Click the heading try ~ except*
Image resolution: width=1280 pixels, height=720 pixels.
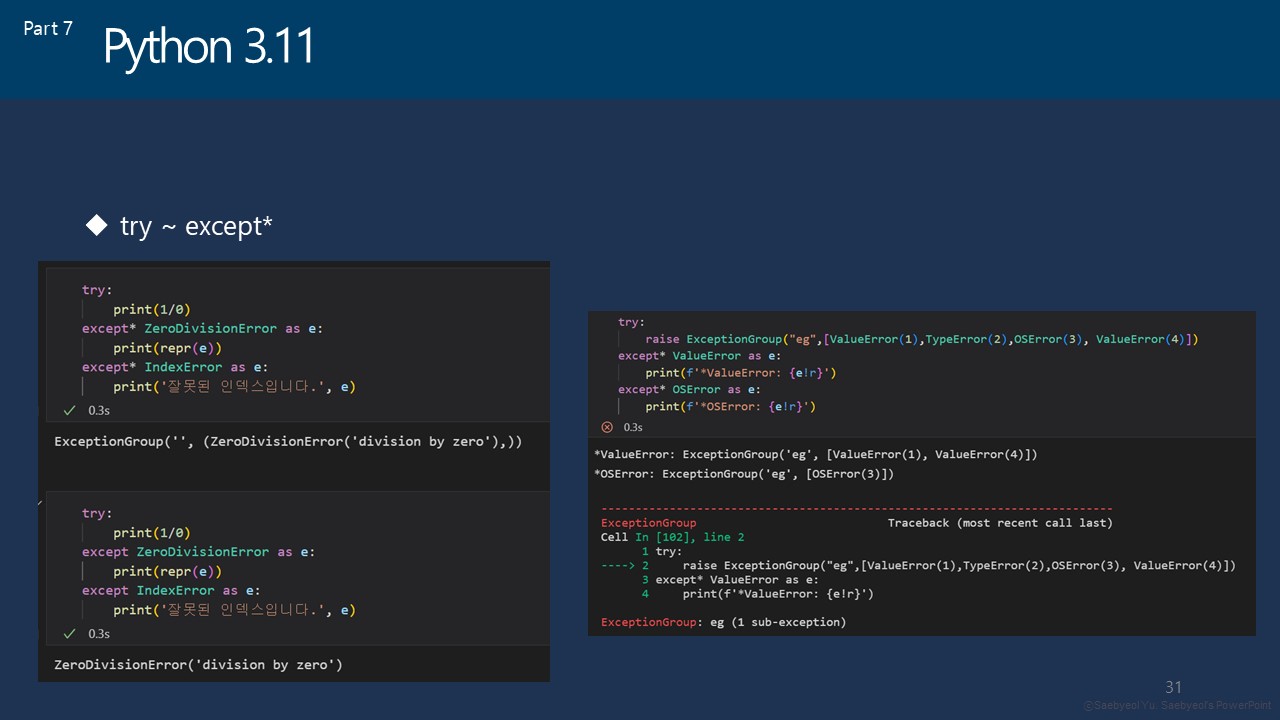point(196,227)
